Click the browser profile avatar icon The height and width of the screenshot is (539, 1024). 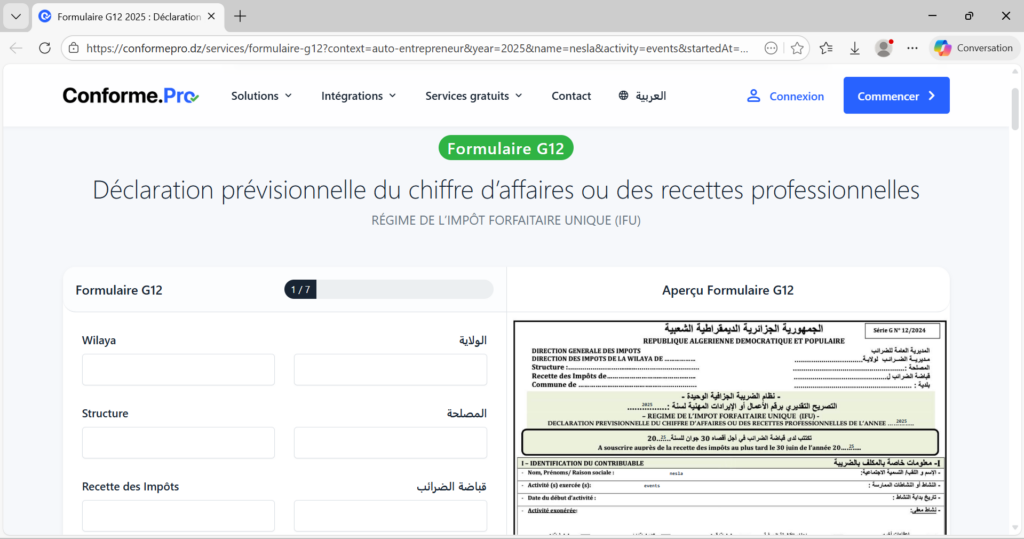coord(884,48)
